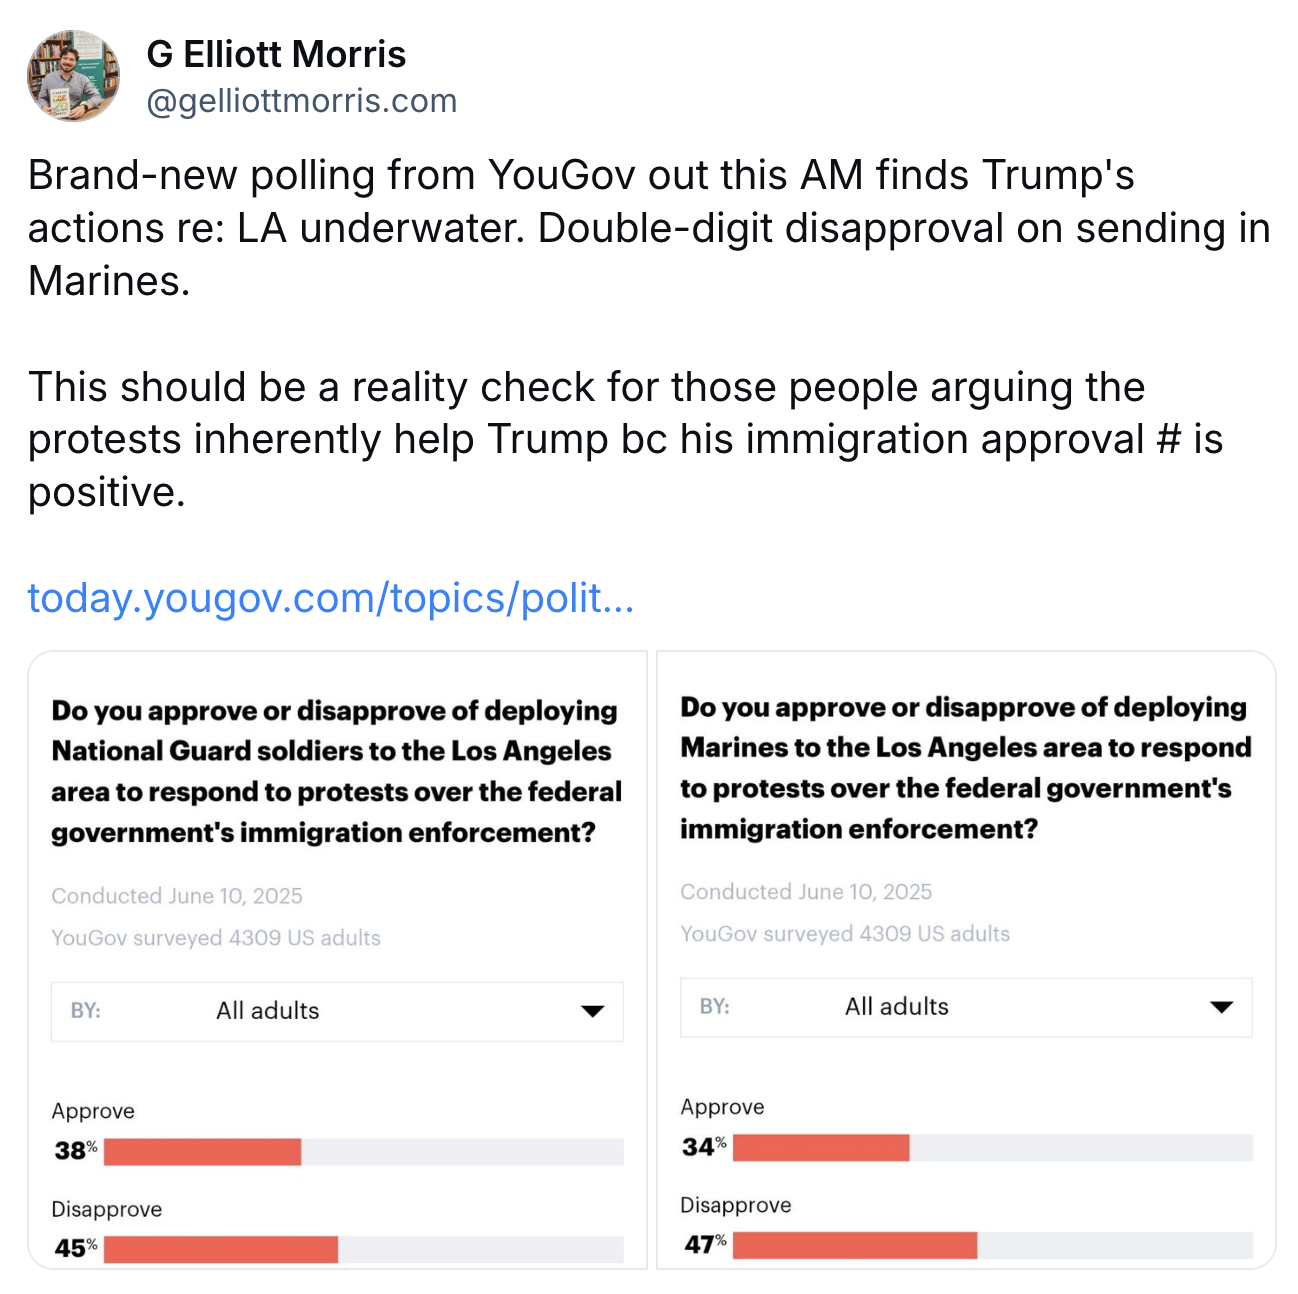Follow the today.yougov.com poll link
The image size is (1298, 1294).
[x=331, y=598]
